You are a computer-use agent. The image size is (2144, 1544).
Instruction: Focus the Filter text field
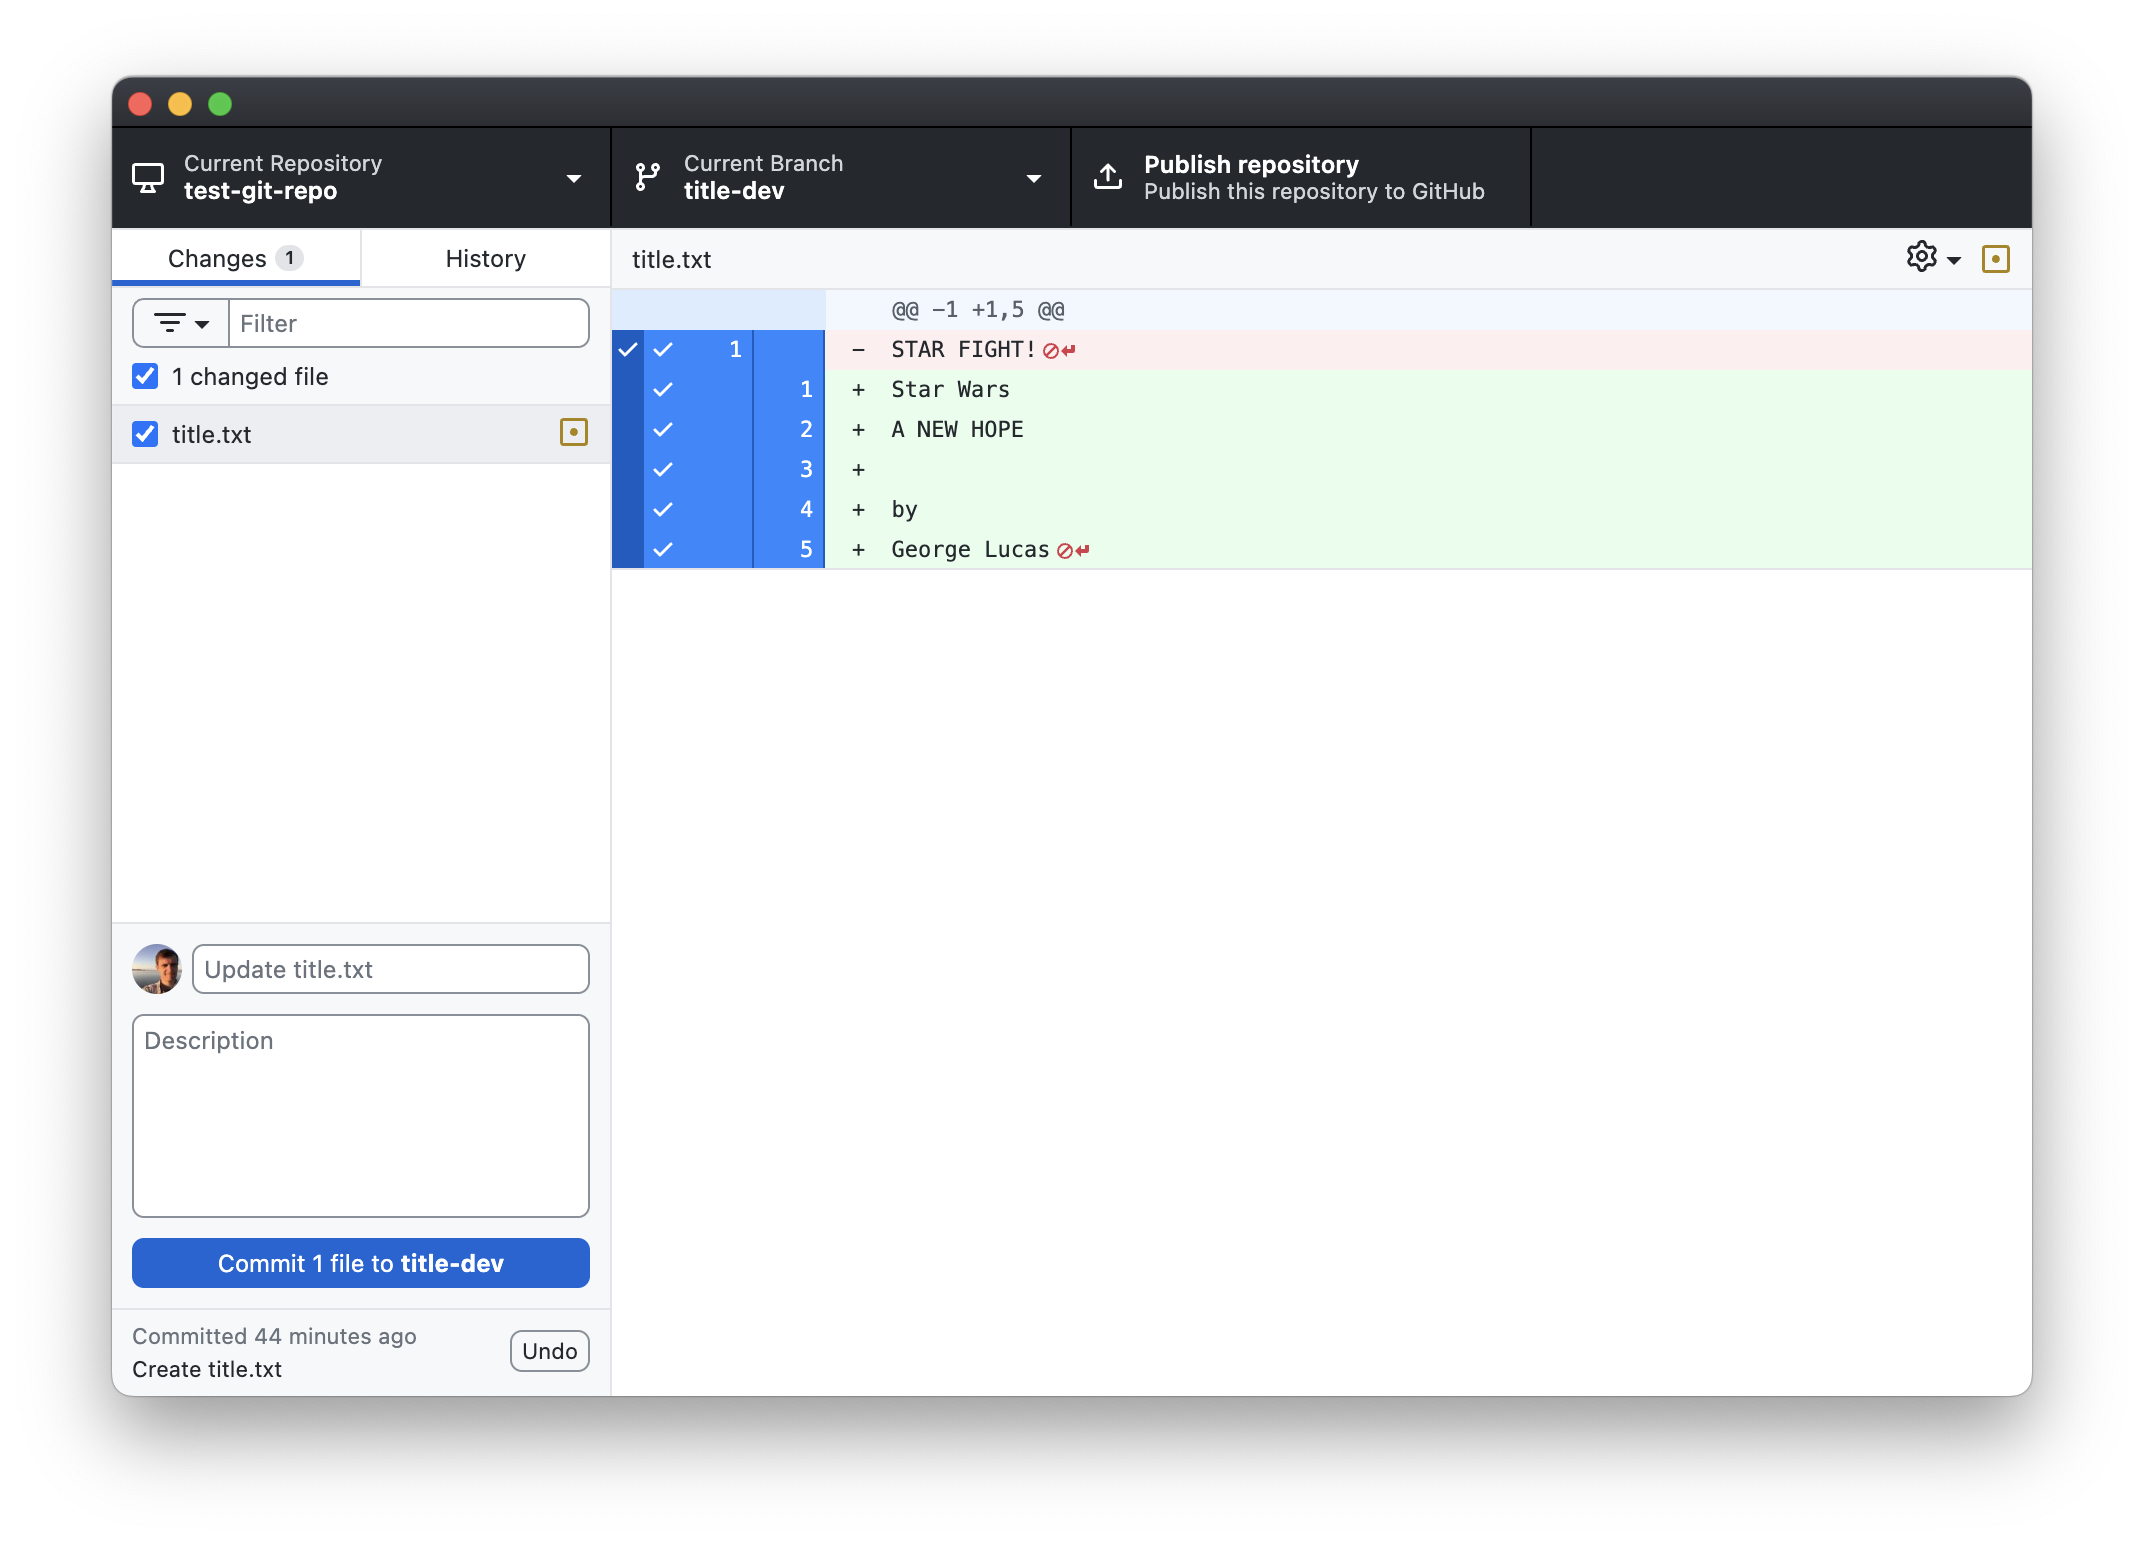click(409, 323)
